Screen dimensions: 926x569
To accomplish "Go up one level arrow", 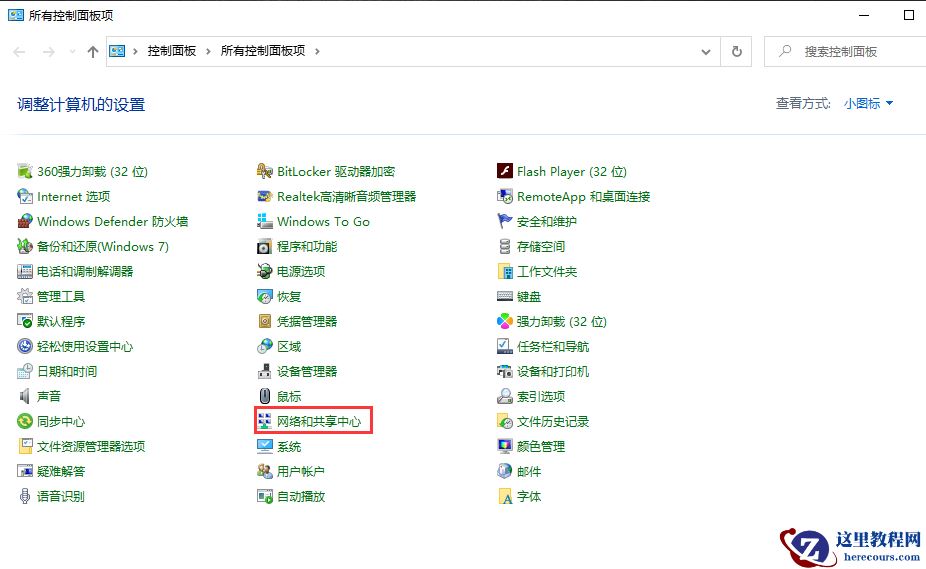I will coord(93,51).
